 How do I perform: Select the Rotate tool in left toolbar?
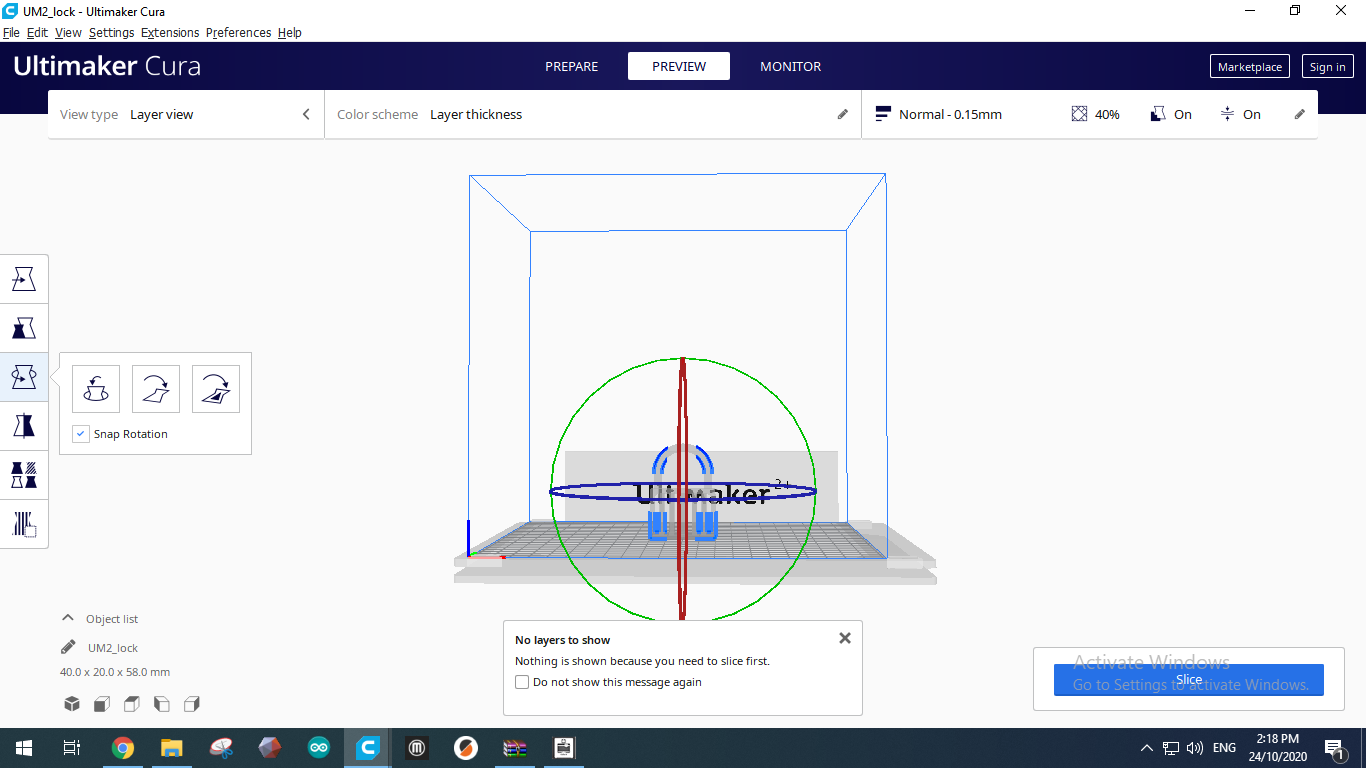pos(24,377)
